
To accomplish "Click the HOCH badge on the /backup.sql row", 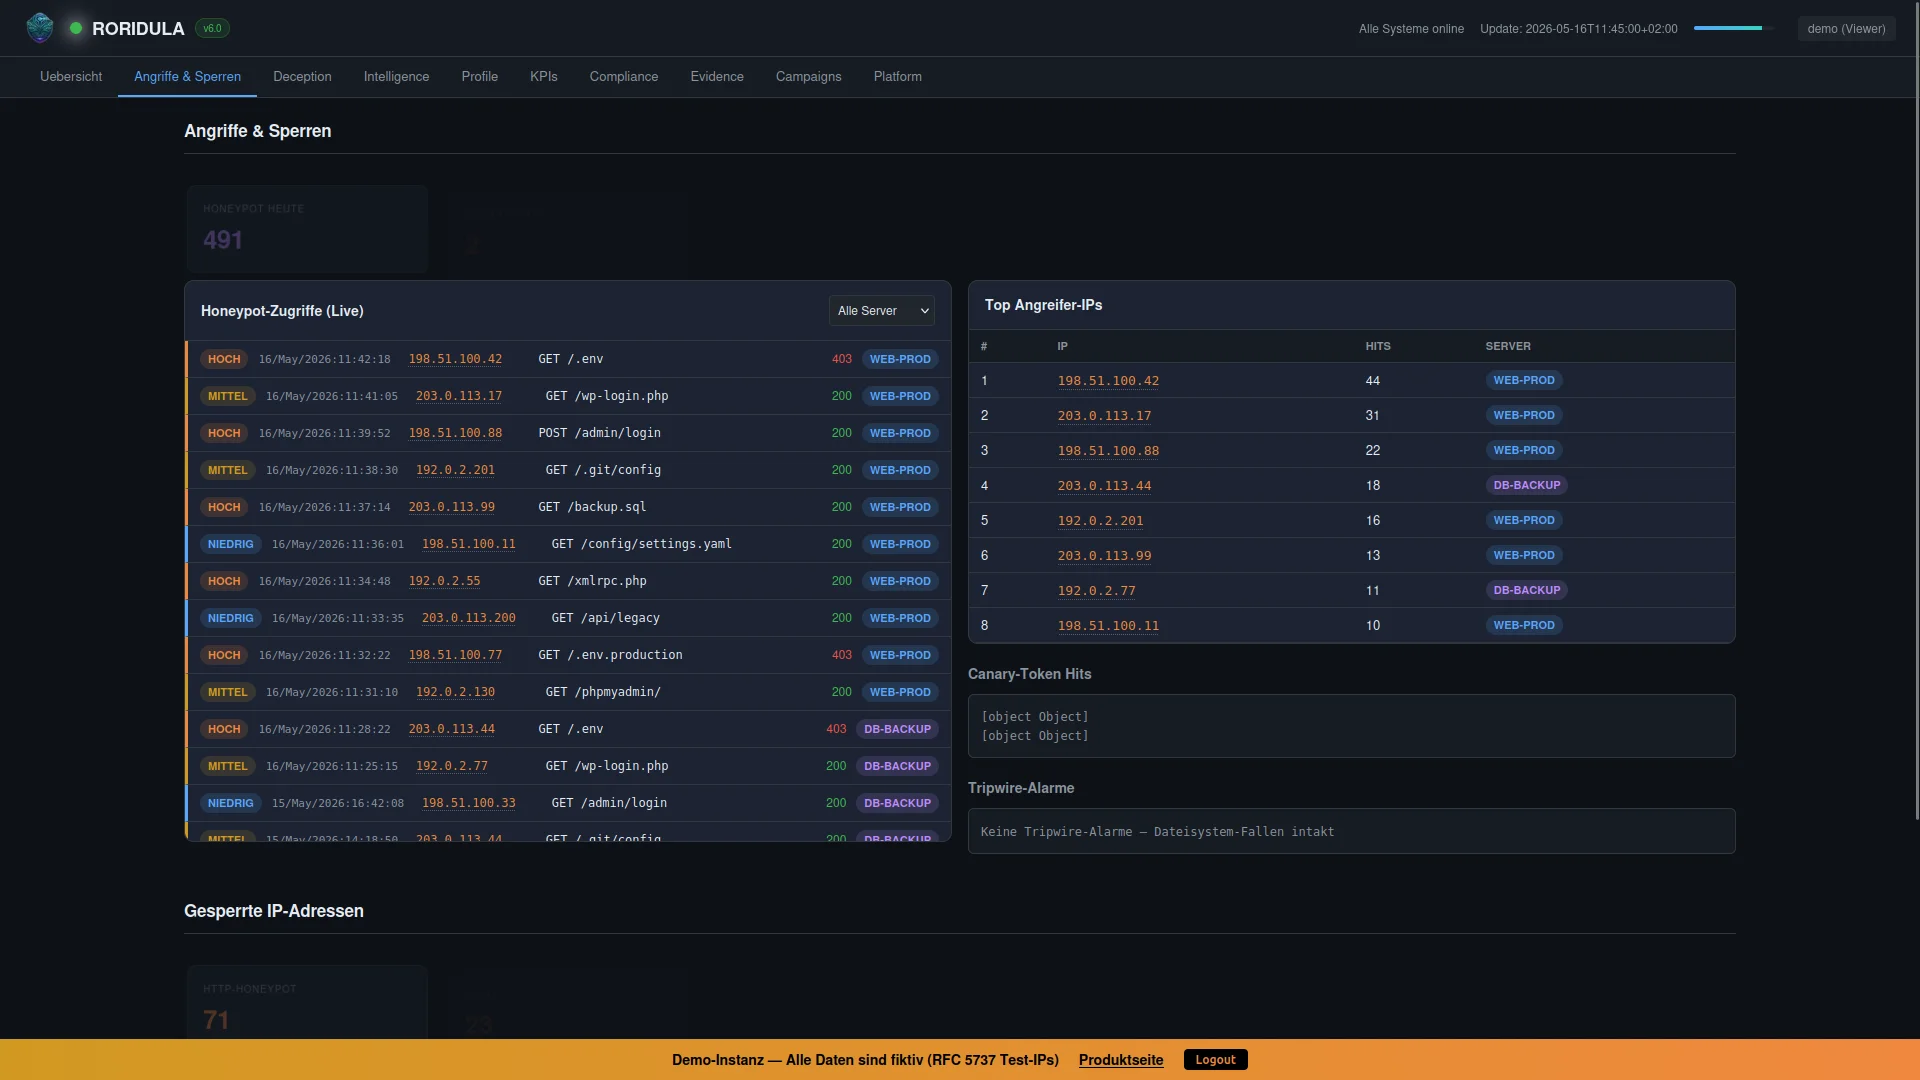I will click(224, 507).
